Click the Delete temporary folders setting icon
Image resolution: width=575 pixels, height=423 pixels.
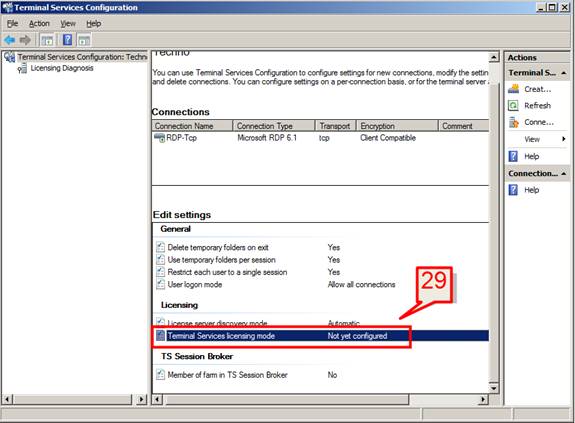click(160, 247)
